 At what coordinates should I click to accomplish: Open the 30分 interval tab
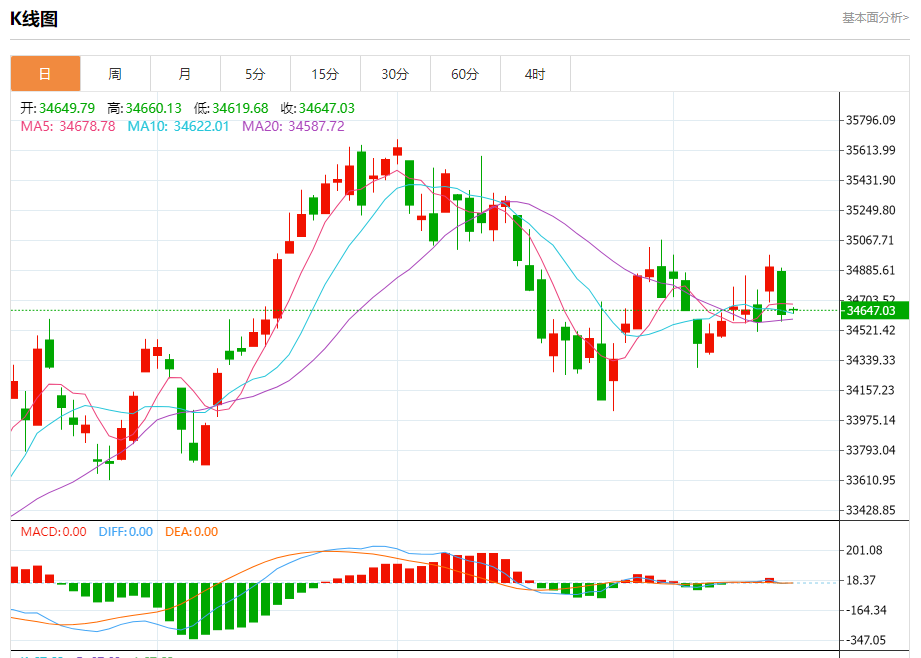tap(395, 73)
